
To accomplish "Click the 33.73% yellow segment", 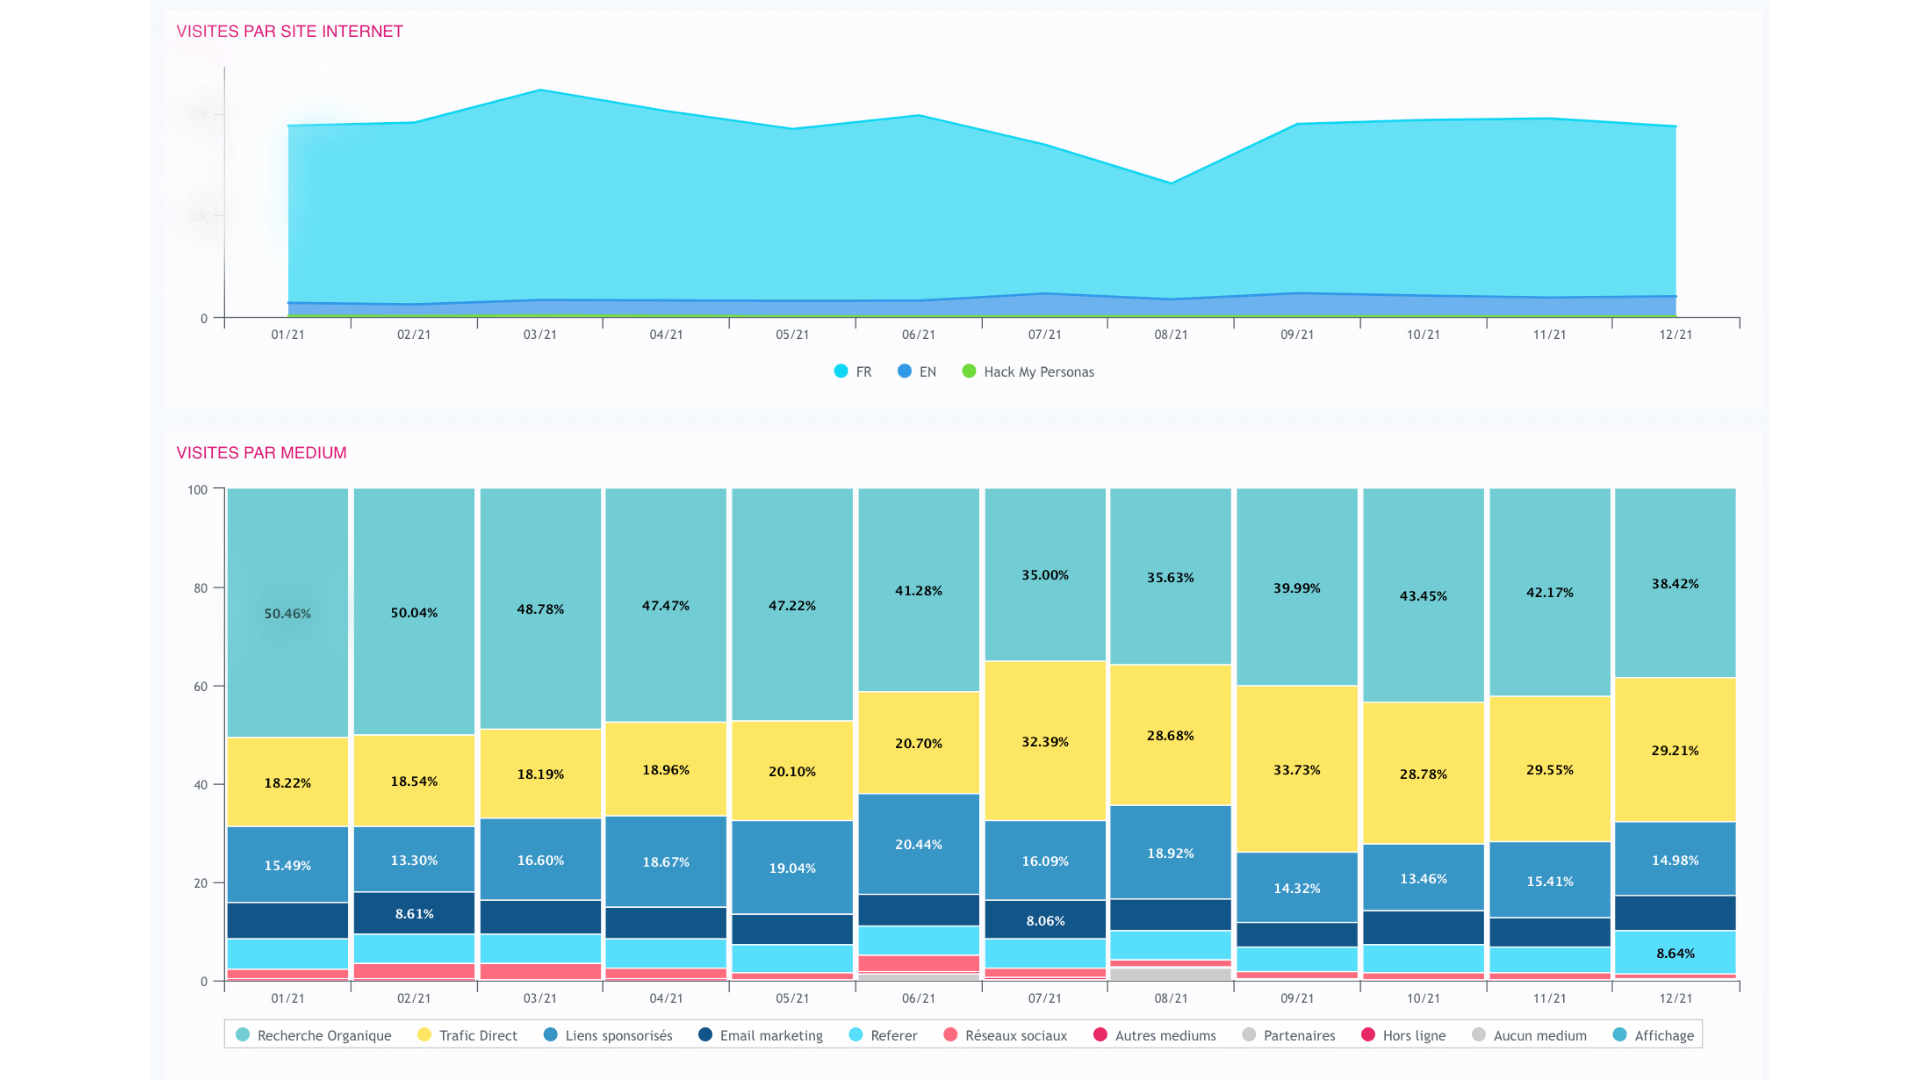I will click(x=1297, y=769).
